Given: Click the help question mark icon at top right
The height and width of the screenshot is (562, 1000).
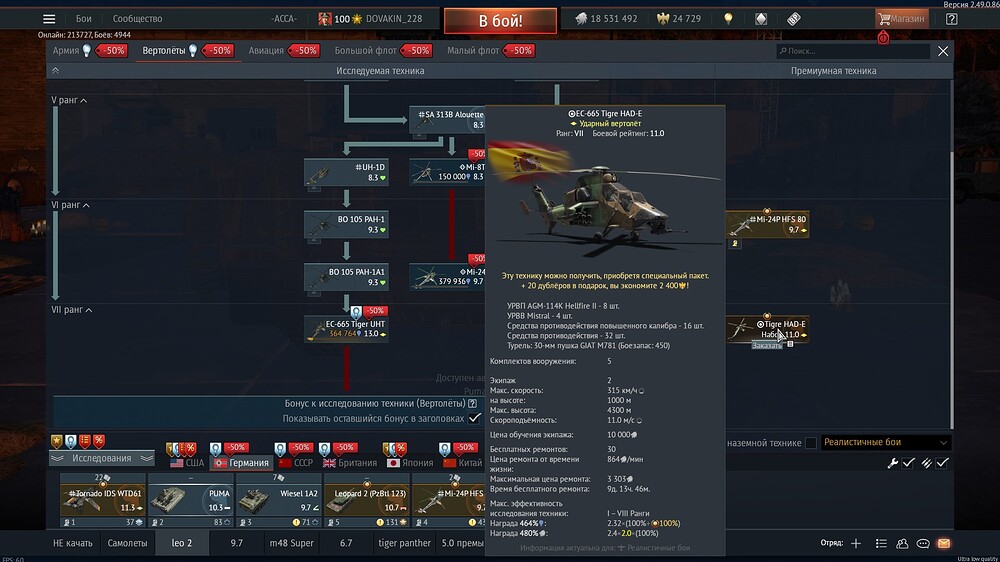Looking at the screenshot, I should [951, 19].
